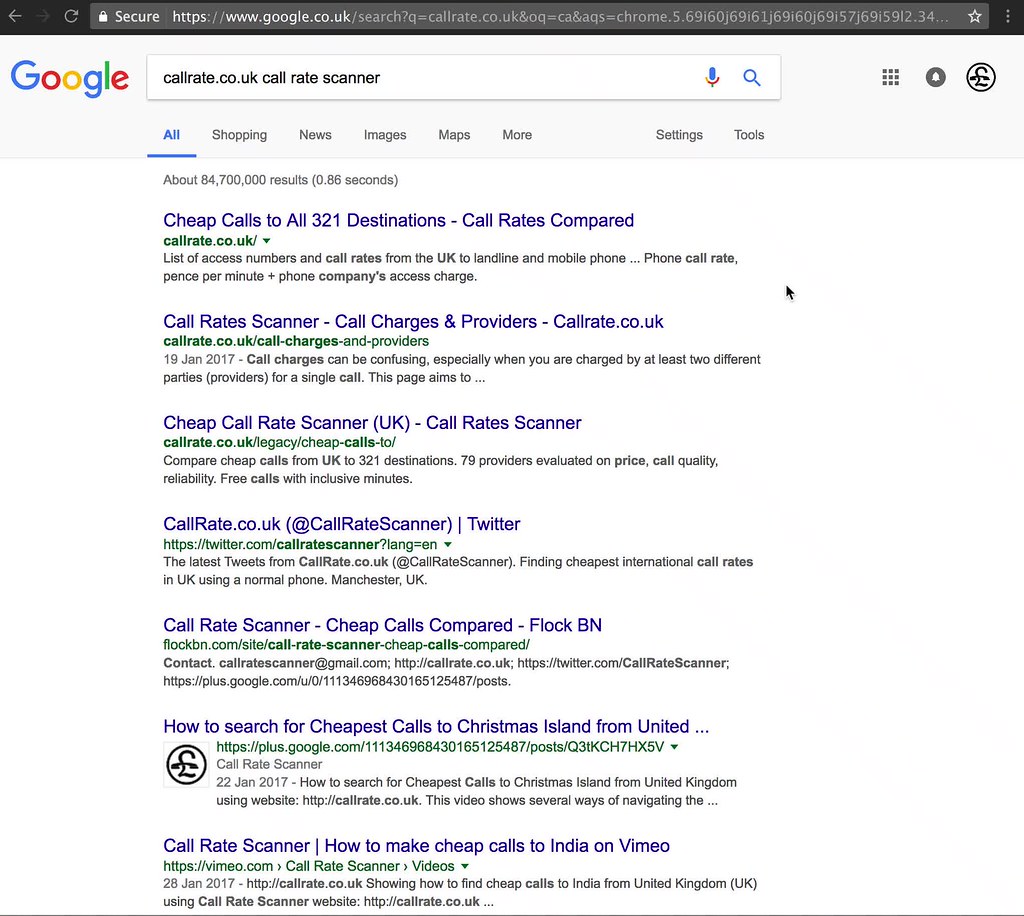
Task: Click the Google logo
Action: [x=69, y=78]
